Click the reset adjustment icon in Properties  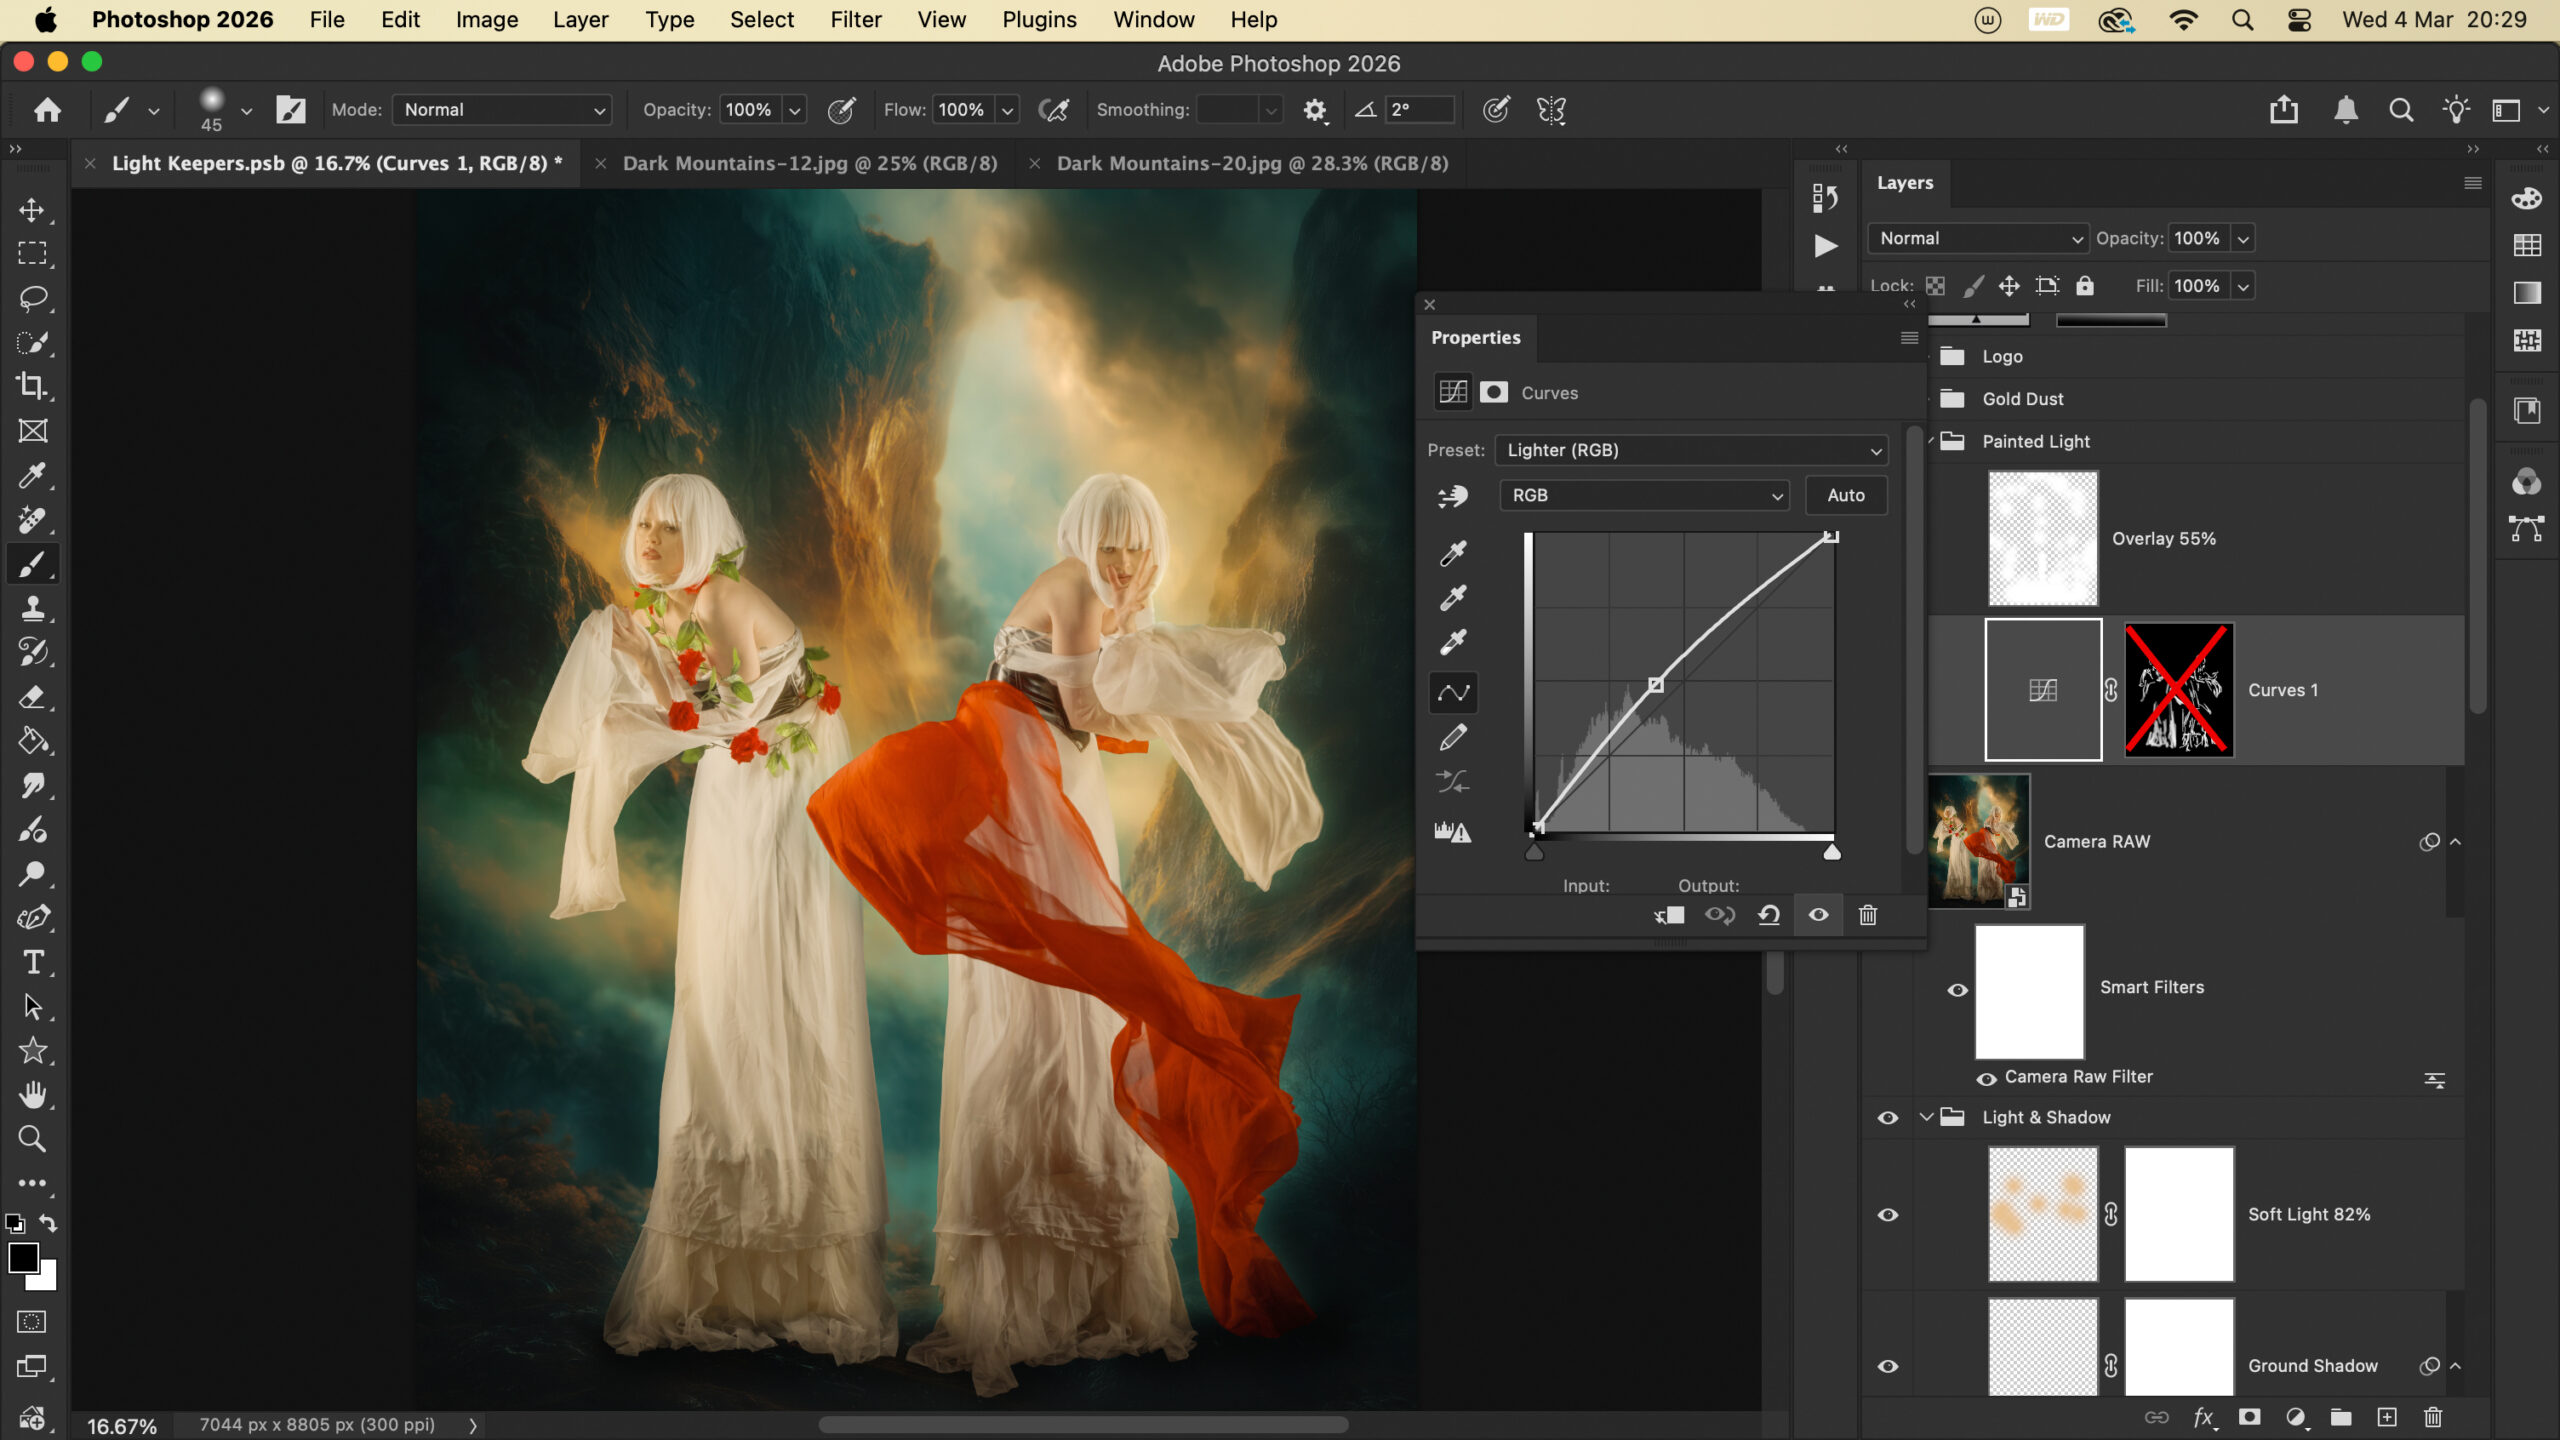tap(1769, 915)
